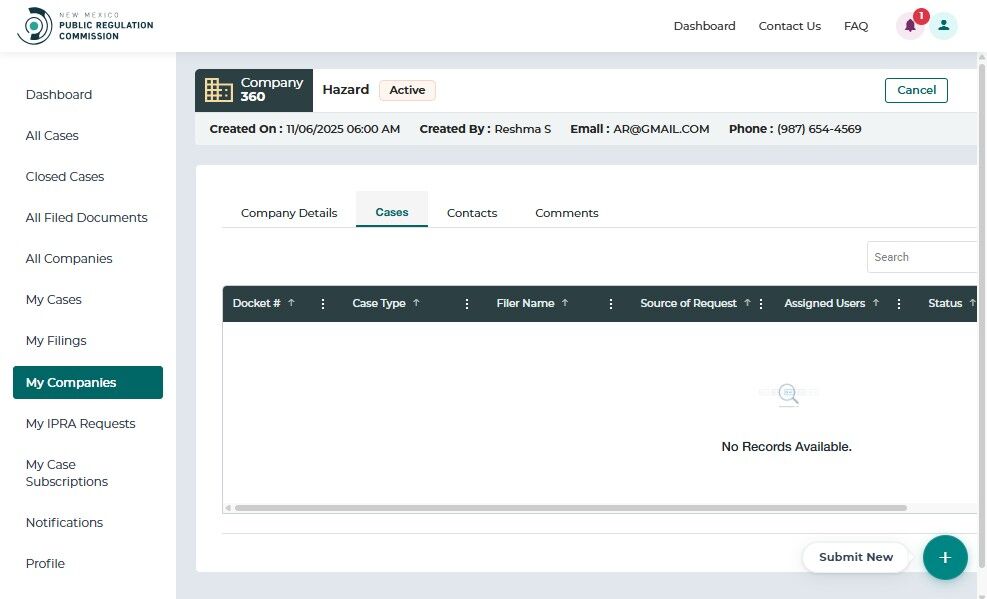Click the creator name Reshma S
This screenshot has height=599, width=987.
point(522,129)
